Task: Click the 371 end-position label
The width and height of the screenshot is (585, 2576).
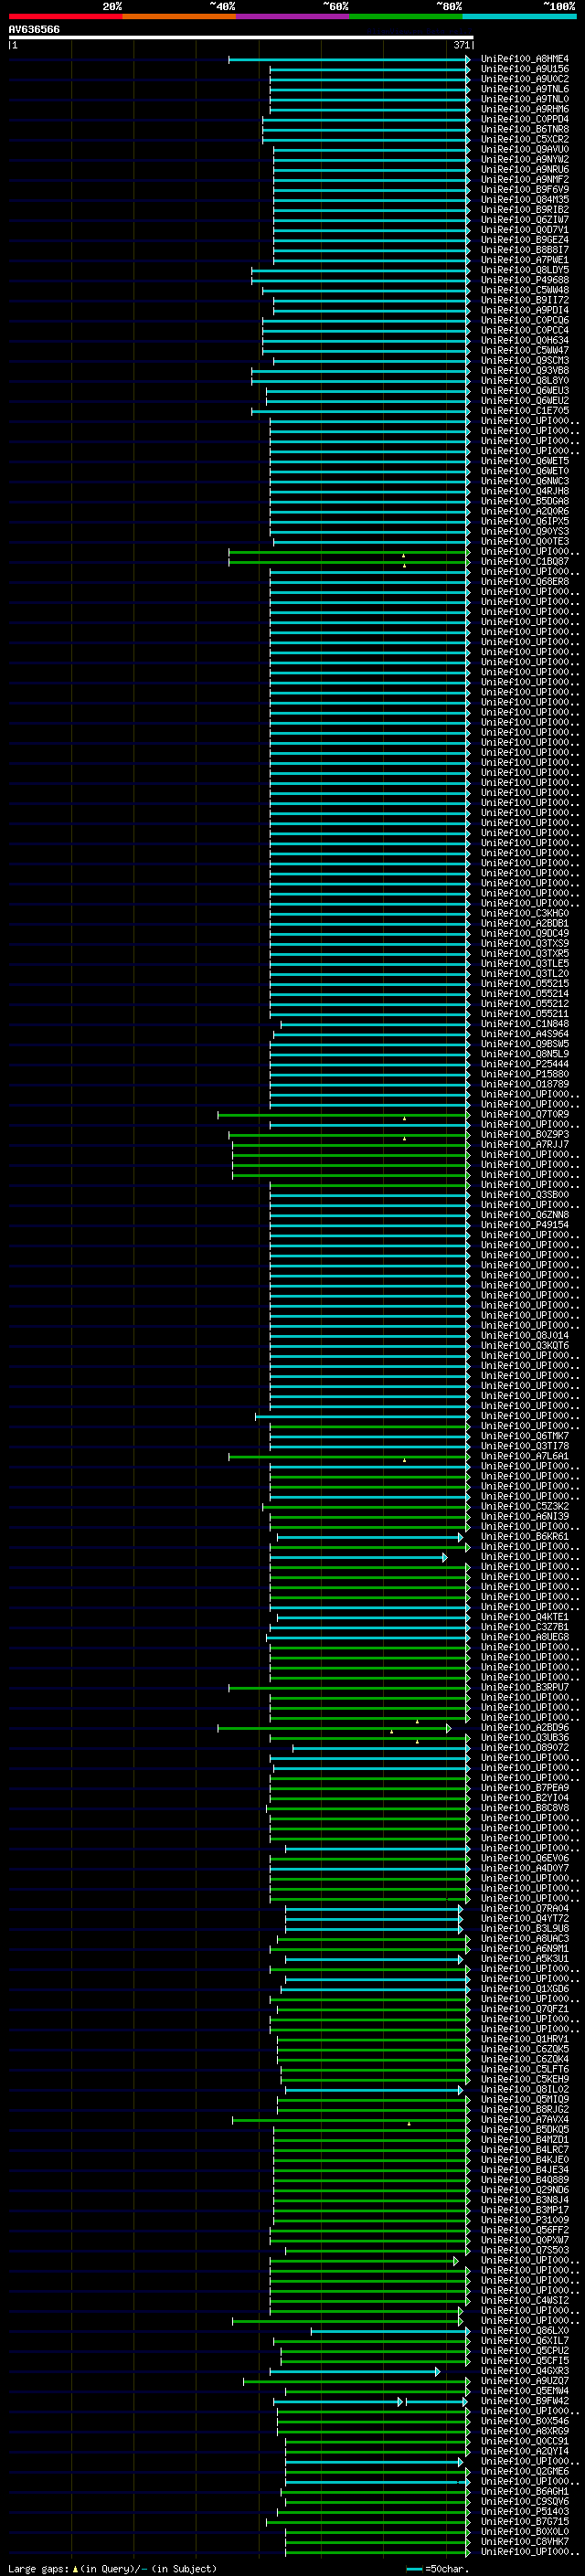Action: pos(461,45)
